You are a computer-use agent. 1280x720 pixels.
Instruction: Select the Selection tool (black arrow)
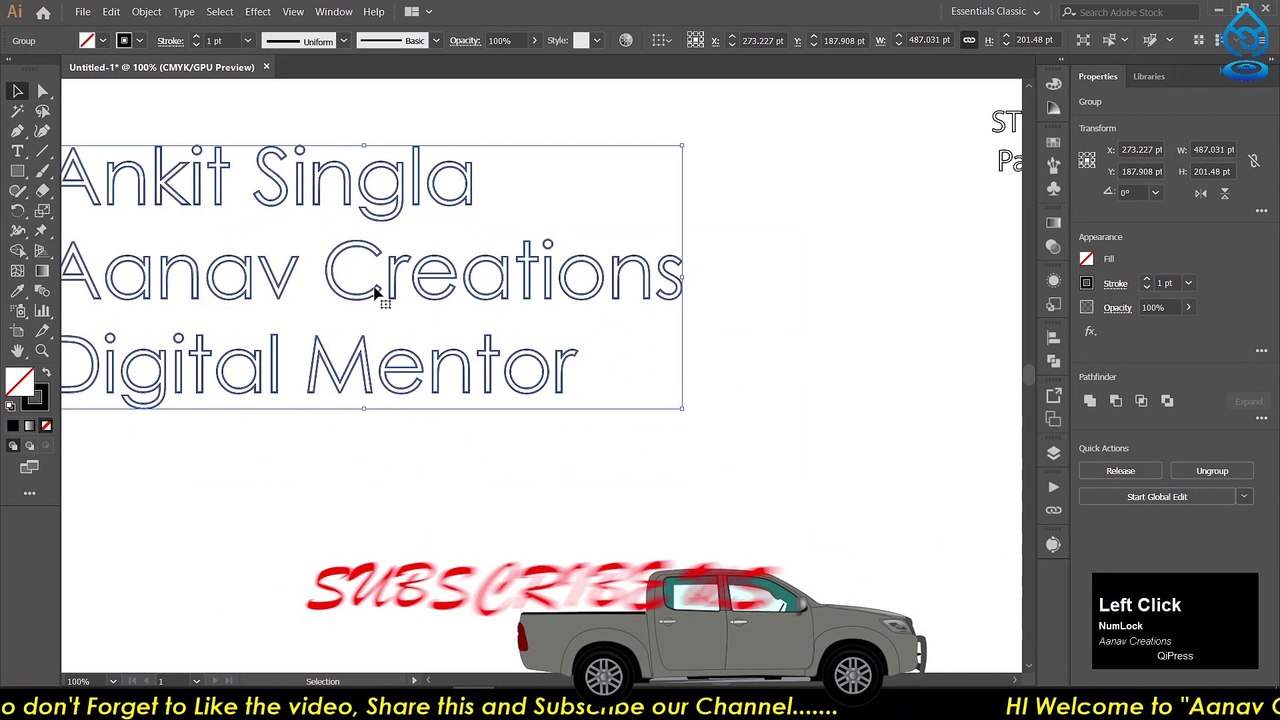(x=17, y=91)
